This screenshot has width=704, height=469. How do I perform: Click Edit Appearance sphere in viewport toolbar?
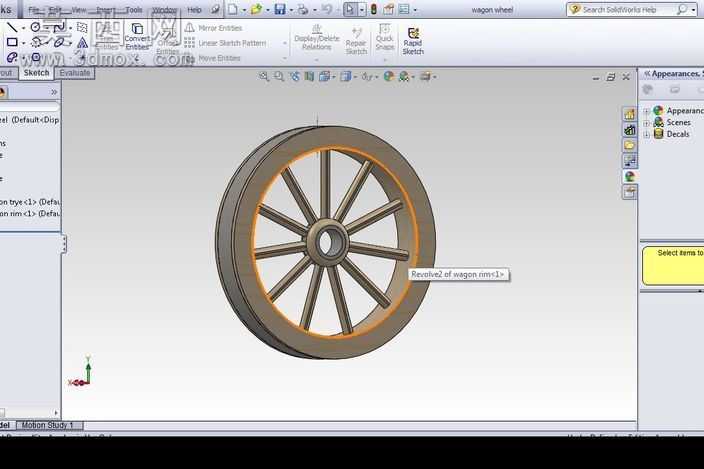click(389, 77)
